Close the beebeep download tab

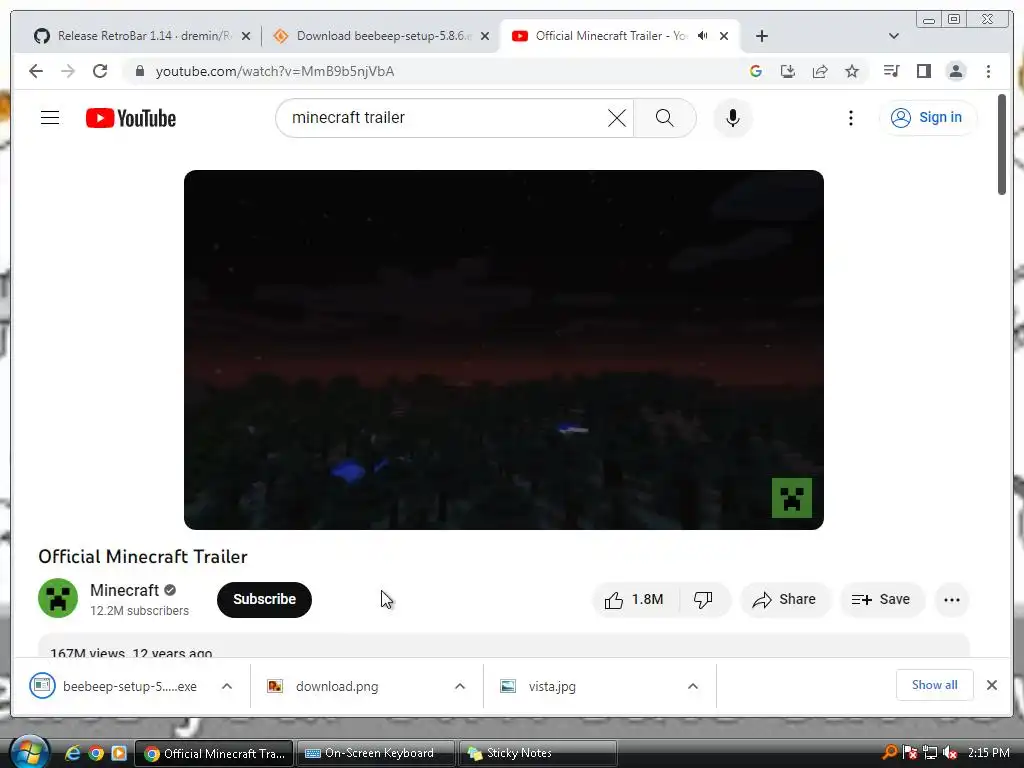click(485, 36)
